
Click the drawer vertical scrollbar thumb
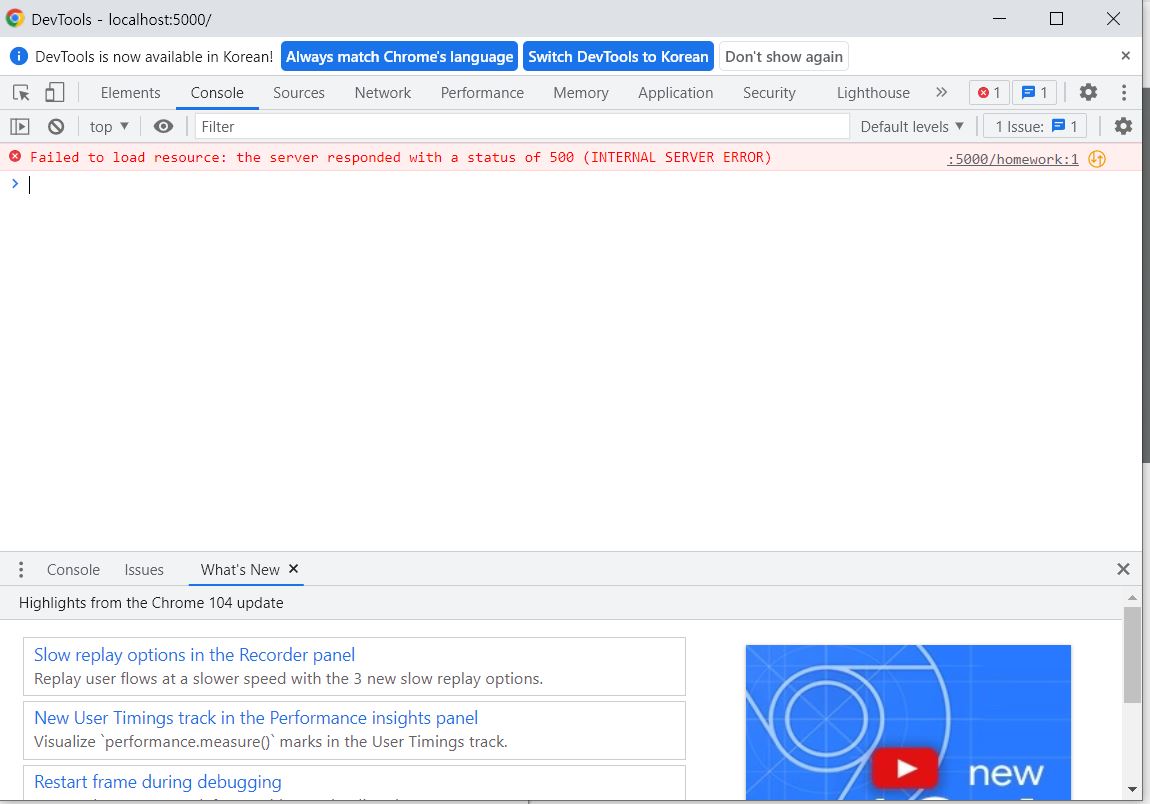(1132, 654)
